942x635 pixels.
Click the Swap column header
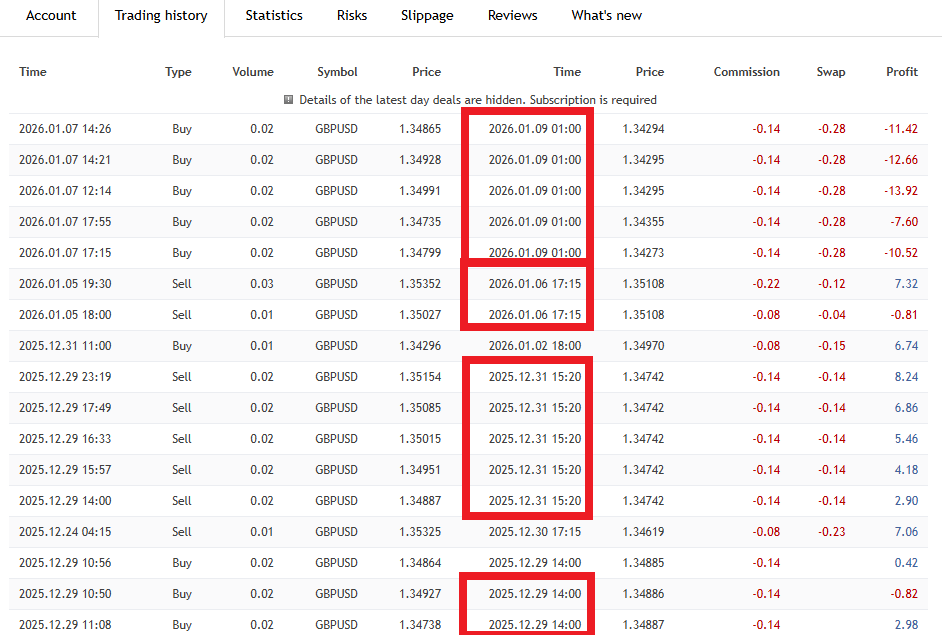click(x=831, y=71)
